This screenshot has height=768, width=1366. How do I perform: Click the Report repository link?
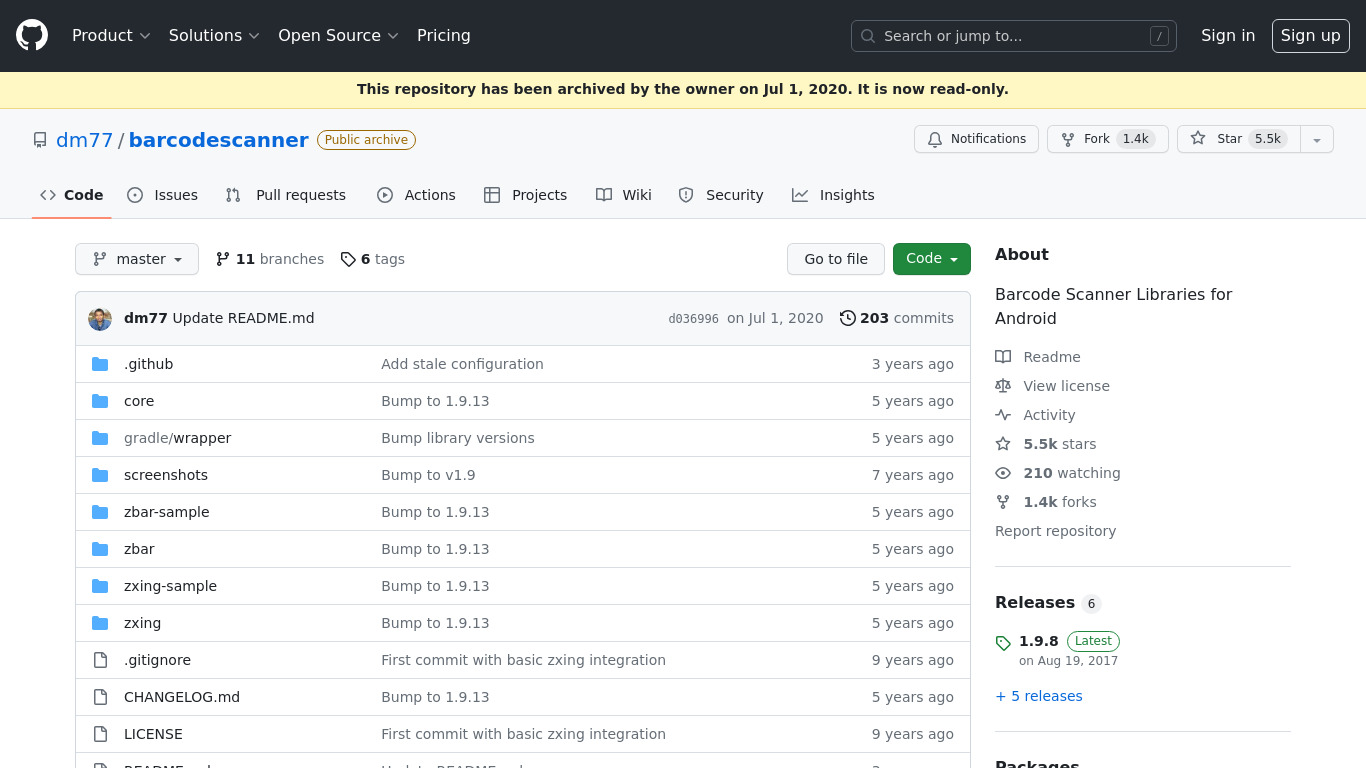[1055, 531]
